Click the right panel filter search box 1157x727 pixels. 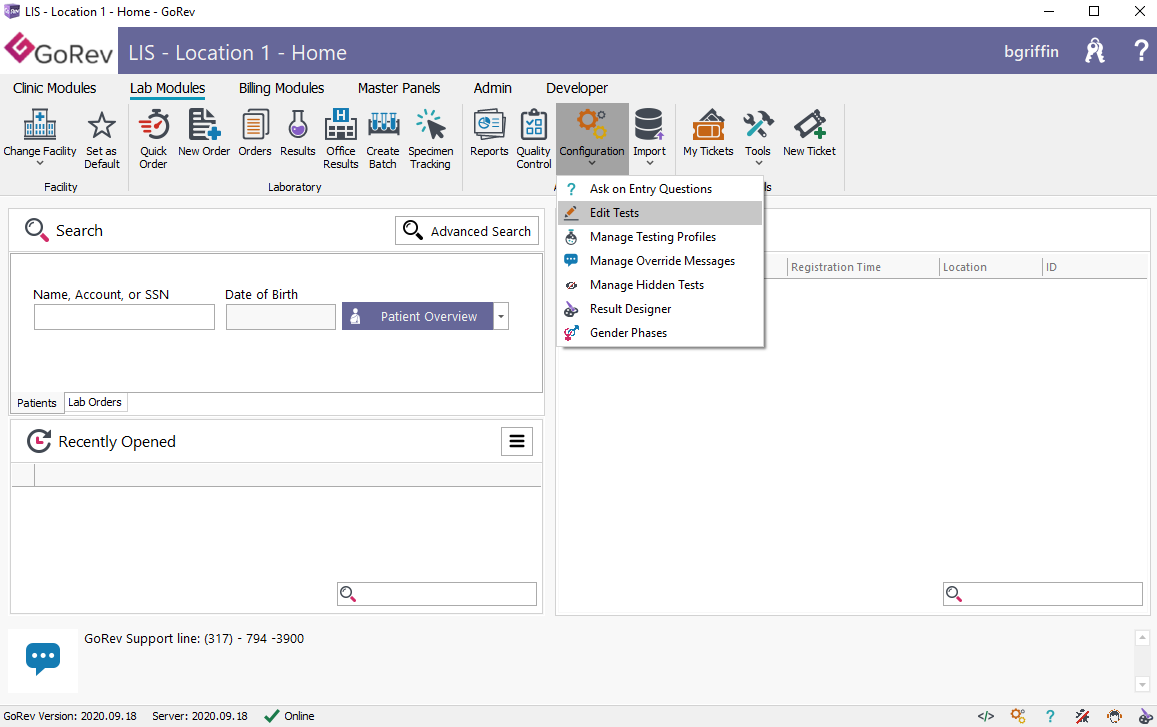1043,594
